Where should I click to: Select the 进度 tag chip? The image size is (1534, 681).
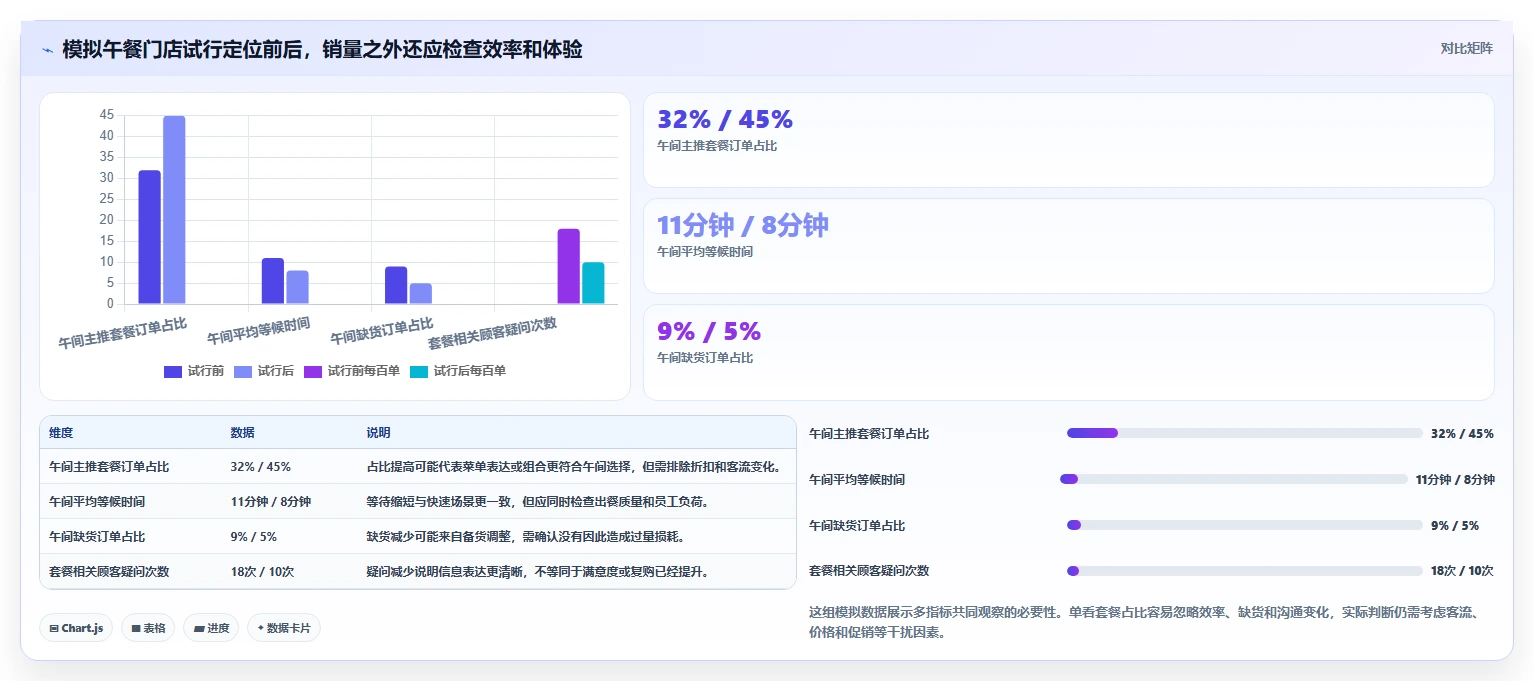[x=211, y=628]
